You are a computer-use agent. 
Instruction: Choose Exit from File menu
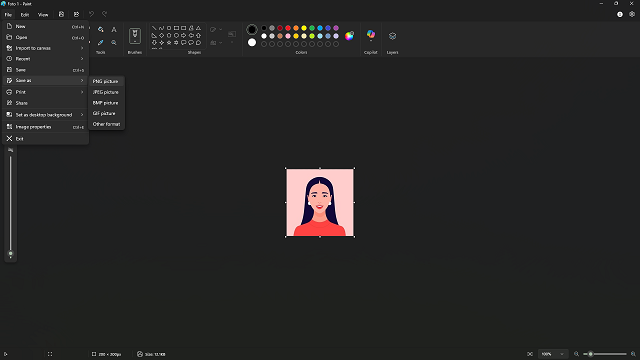point(46,139)
